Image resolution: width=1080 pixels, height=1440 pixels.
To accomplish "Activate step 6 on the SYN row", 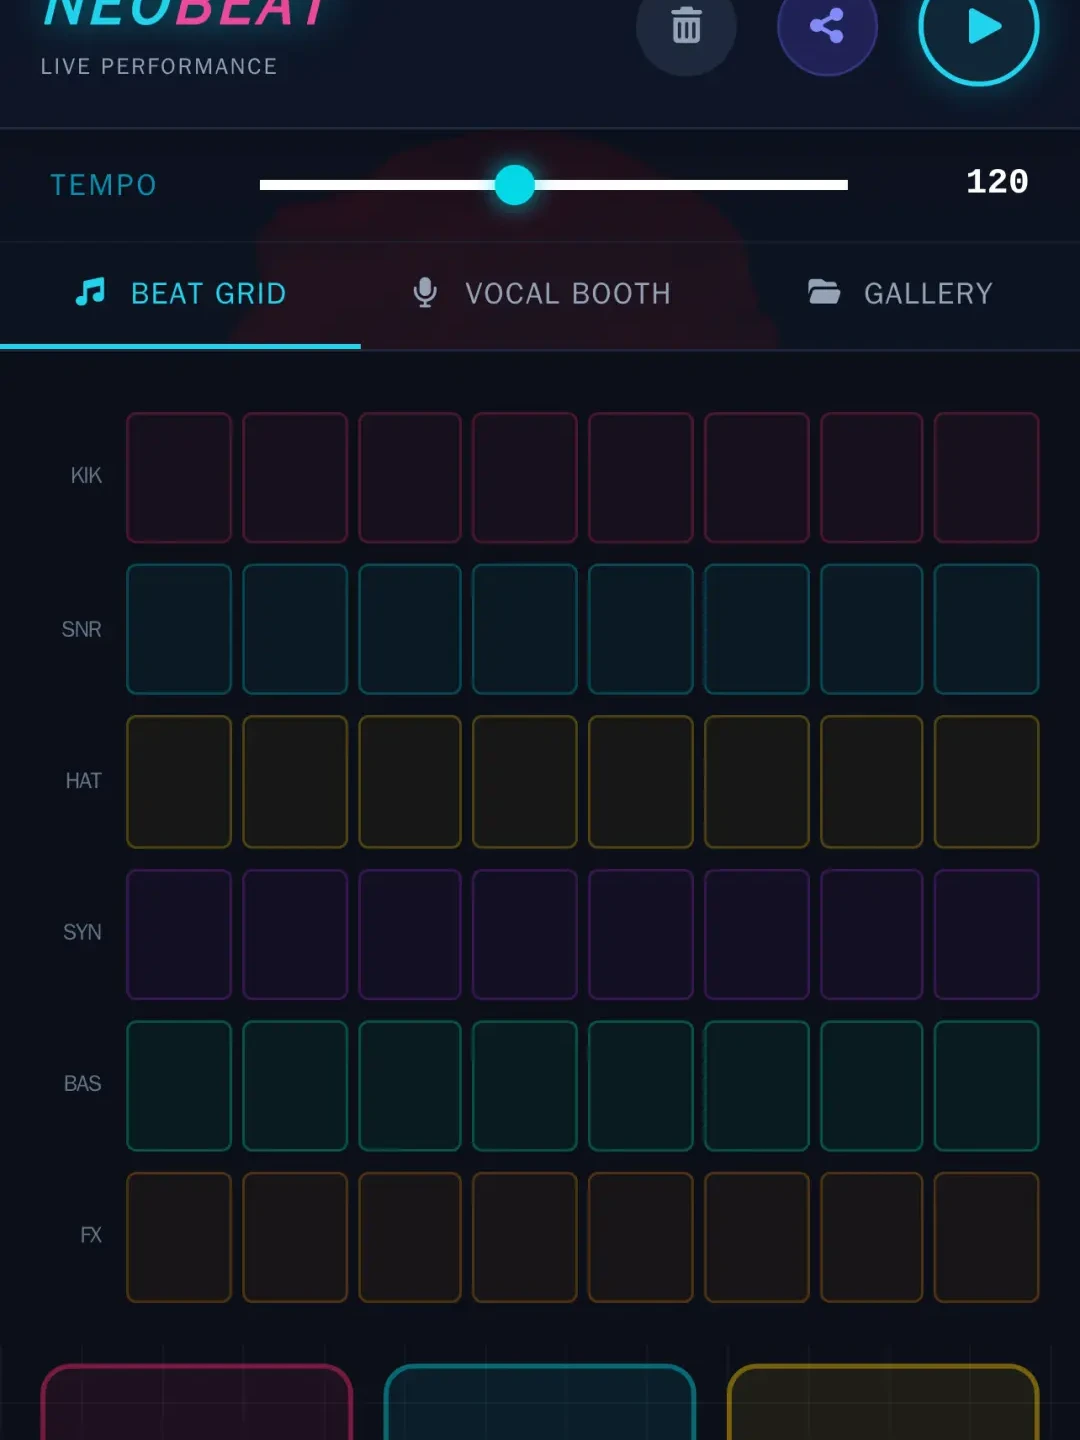I will tap(757, 934).
